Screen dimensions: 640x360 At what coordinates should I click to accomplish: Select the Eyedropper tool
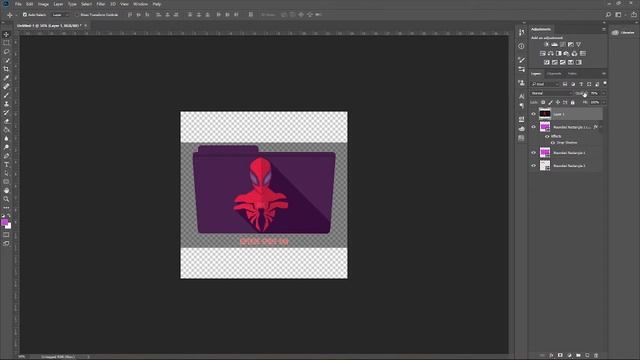click(6, 78)
